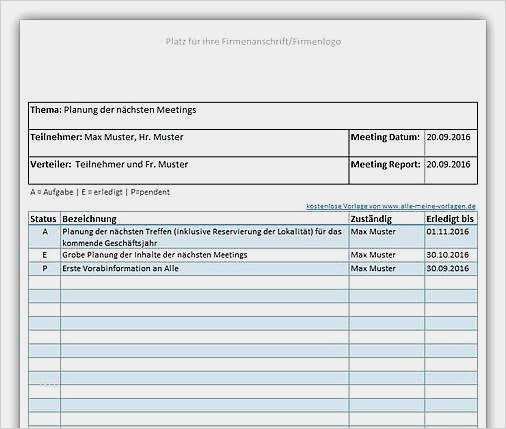Viewport: 506px width, 429px height.
Task: Select the due date 30.10.2016 cell
Action: click(451, 255)
